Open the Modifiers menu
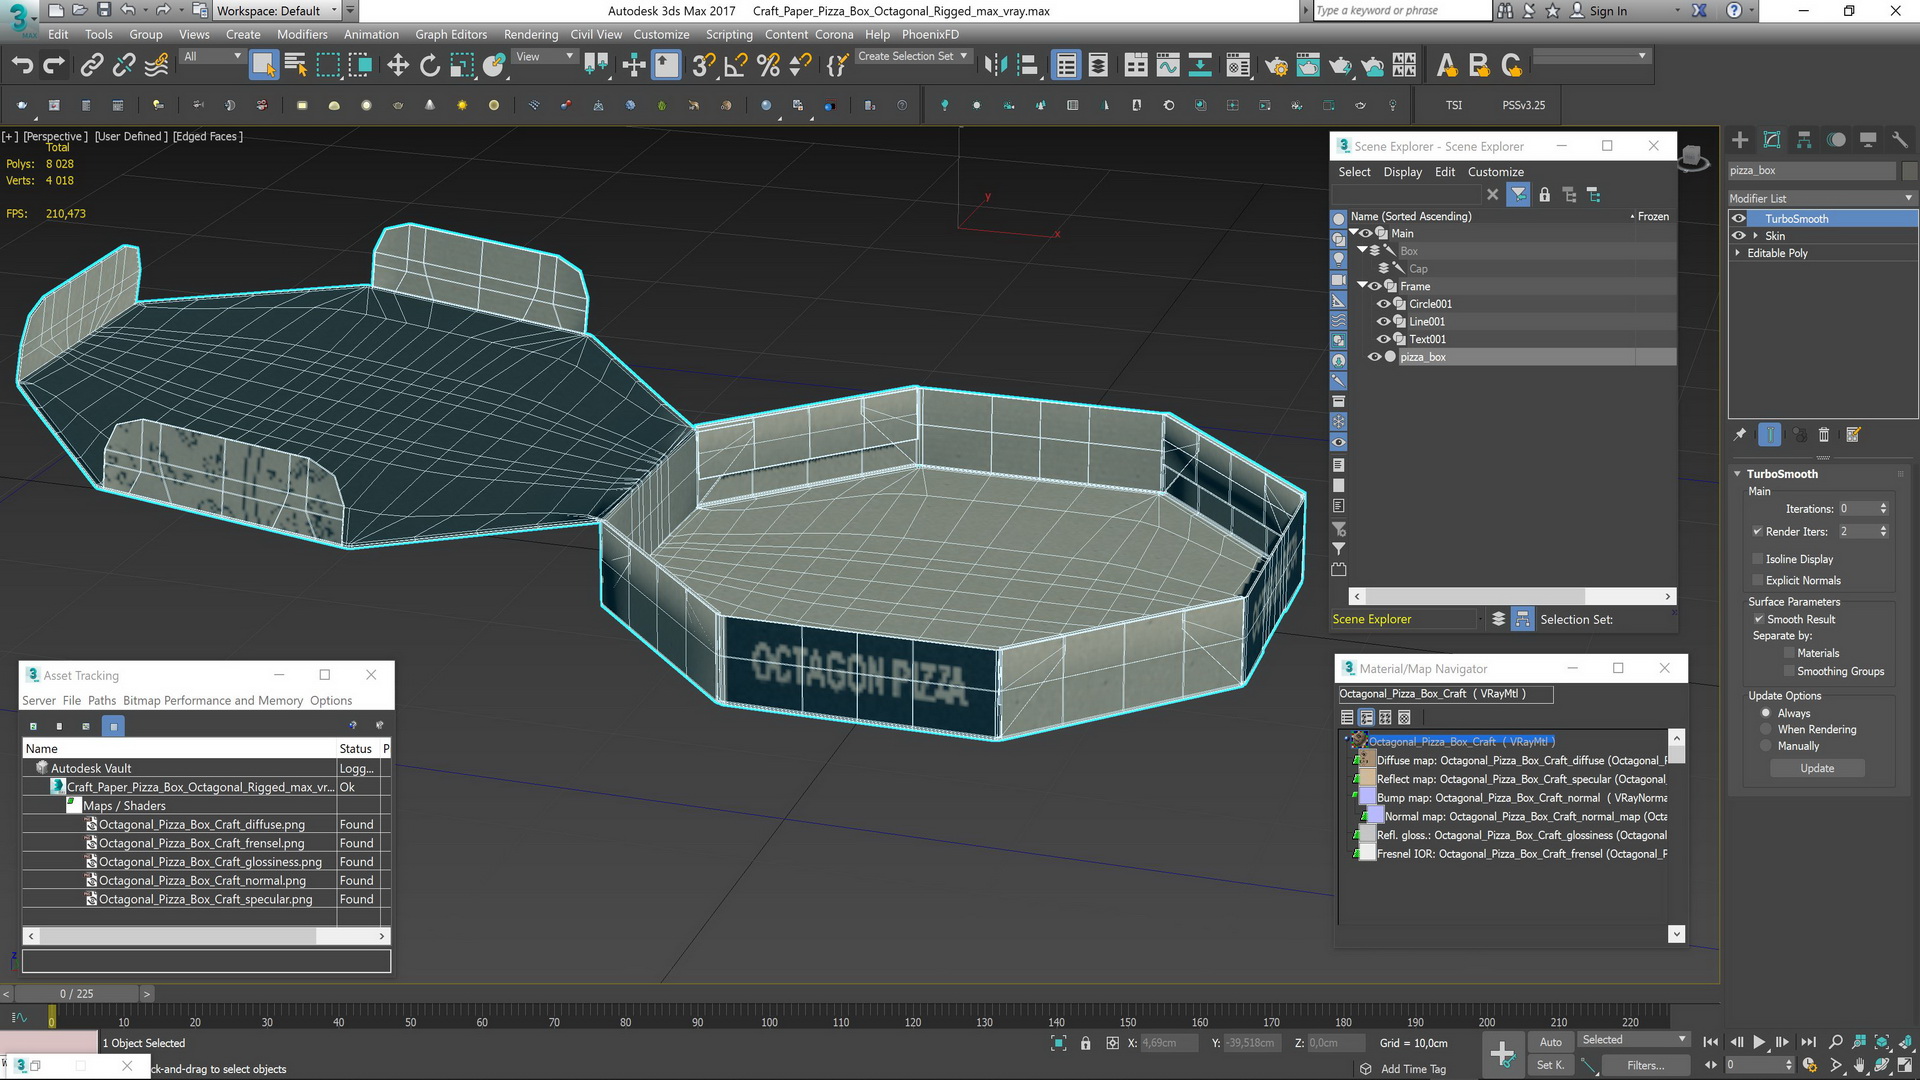 tap(302, 34)
